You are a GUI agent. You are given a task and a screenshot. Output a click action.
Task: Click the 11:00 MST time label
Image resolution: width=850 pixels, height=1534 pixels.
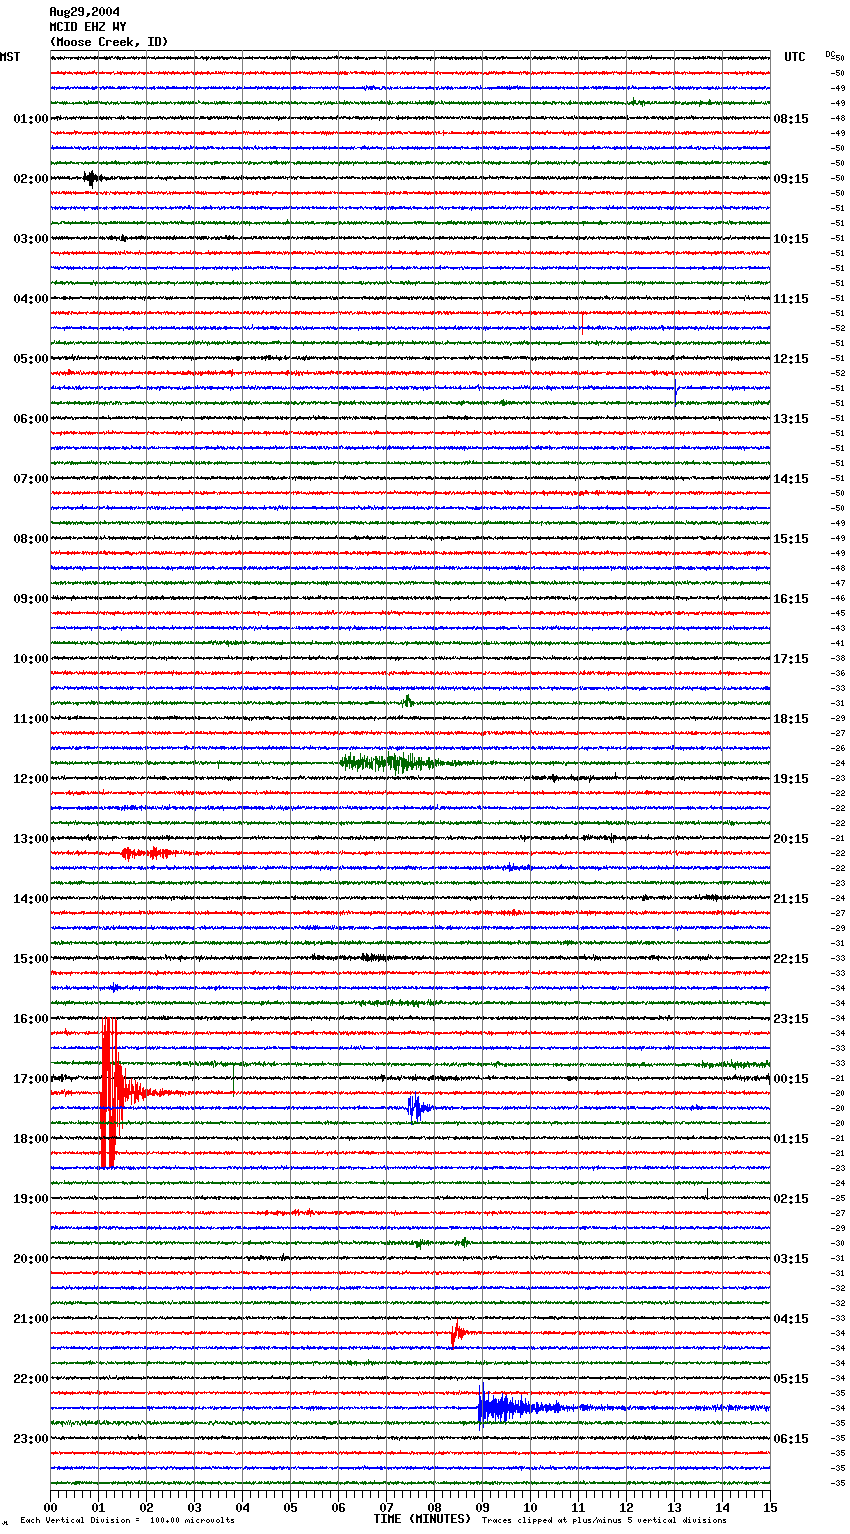(31, 719)
